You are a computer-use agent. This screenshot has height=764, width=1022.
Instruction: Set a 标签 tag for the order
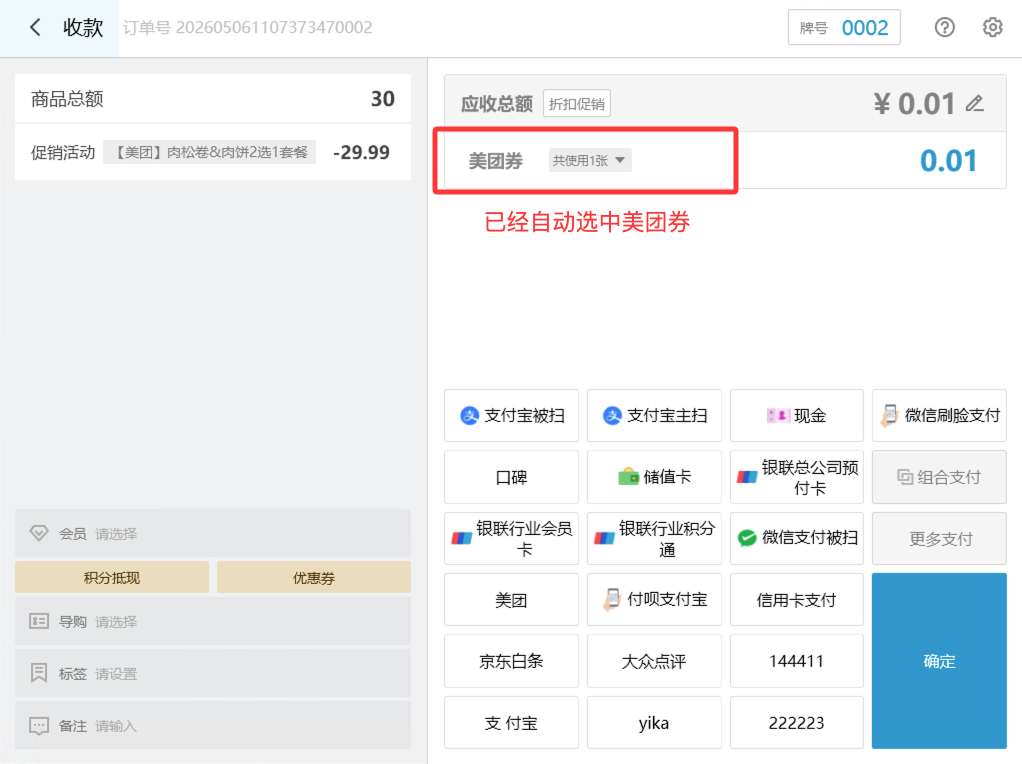[x=212, y=673]
